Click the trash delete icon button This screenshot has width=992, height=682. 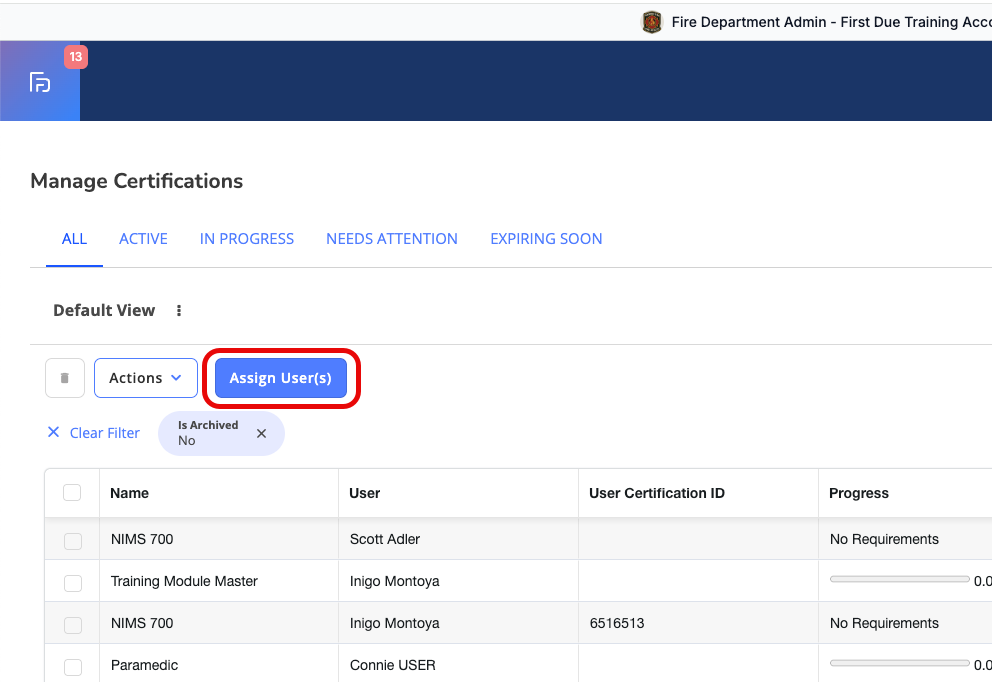65,378
